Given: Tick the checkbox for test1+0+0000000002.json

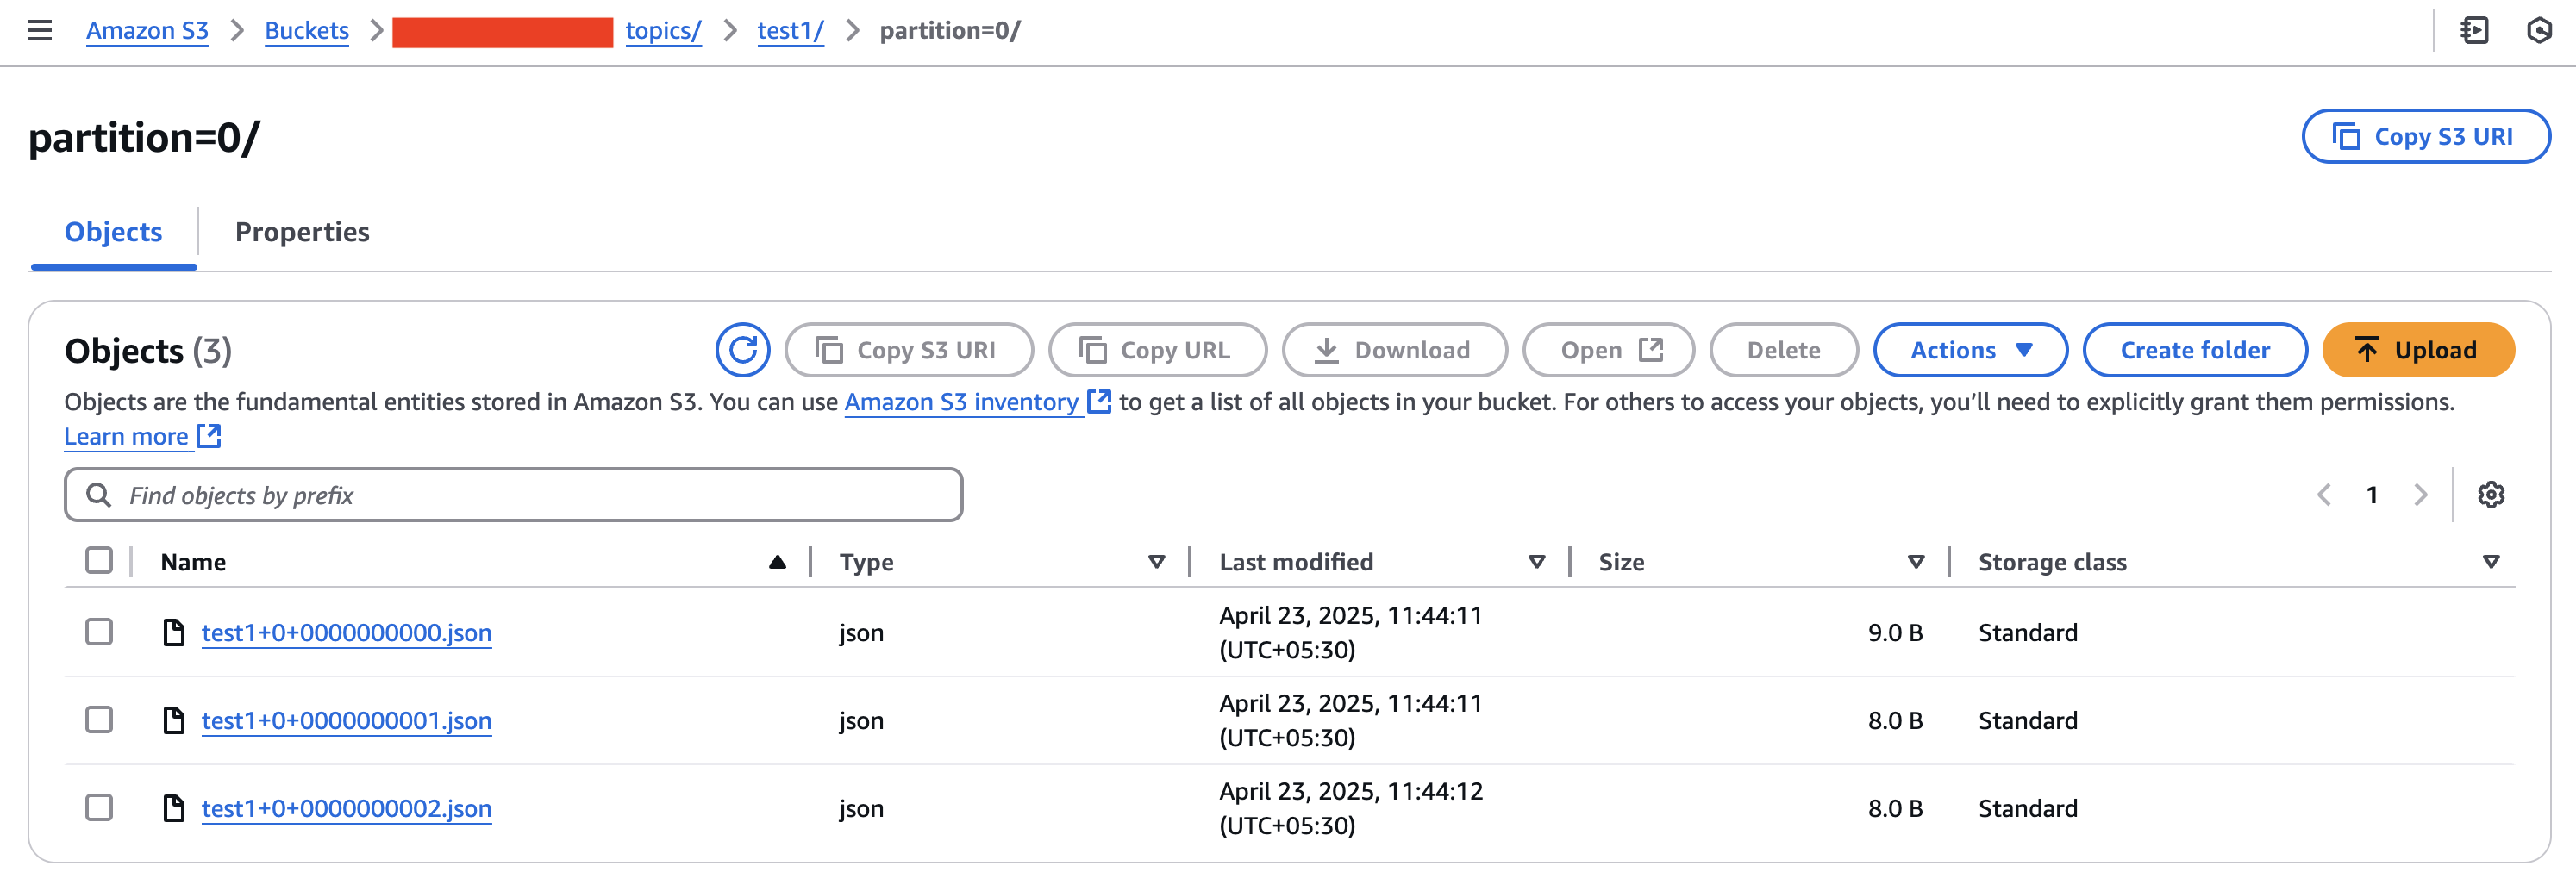Looking at the screenshot, I should 99,808.
